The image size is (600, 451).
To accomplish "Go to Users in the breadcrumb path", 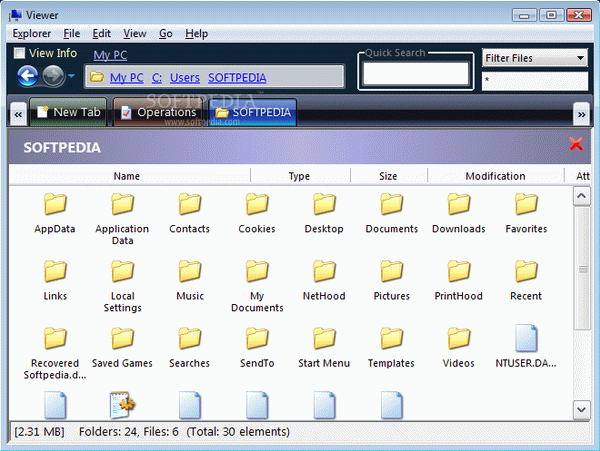I will pos(185,78).
